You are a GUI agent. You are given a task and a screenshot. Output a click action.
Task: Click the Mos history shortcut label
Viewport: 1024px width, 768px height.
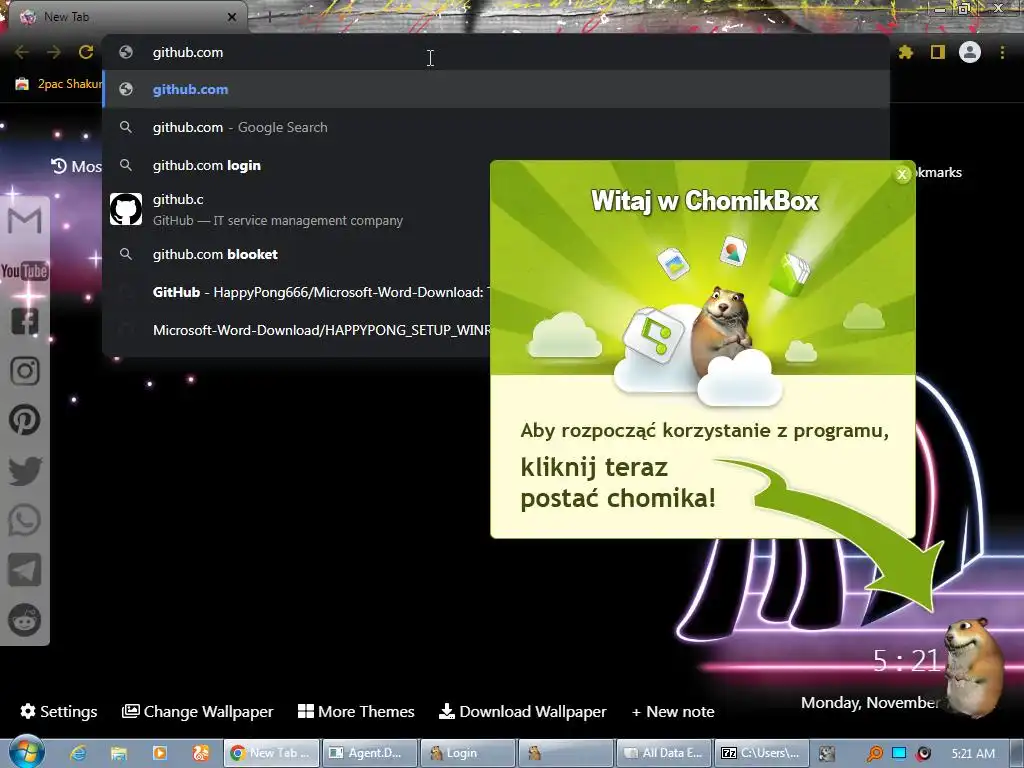77,167
